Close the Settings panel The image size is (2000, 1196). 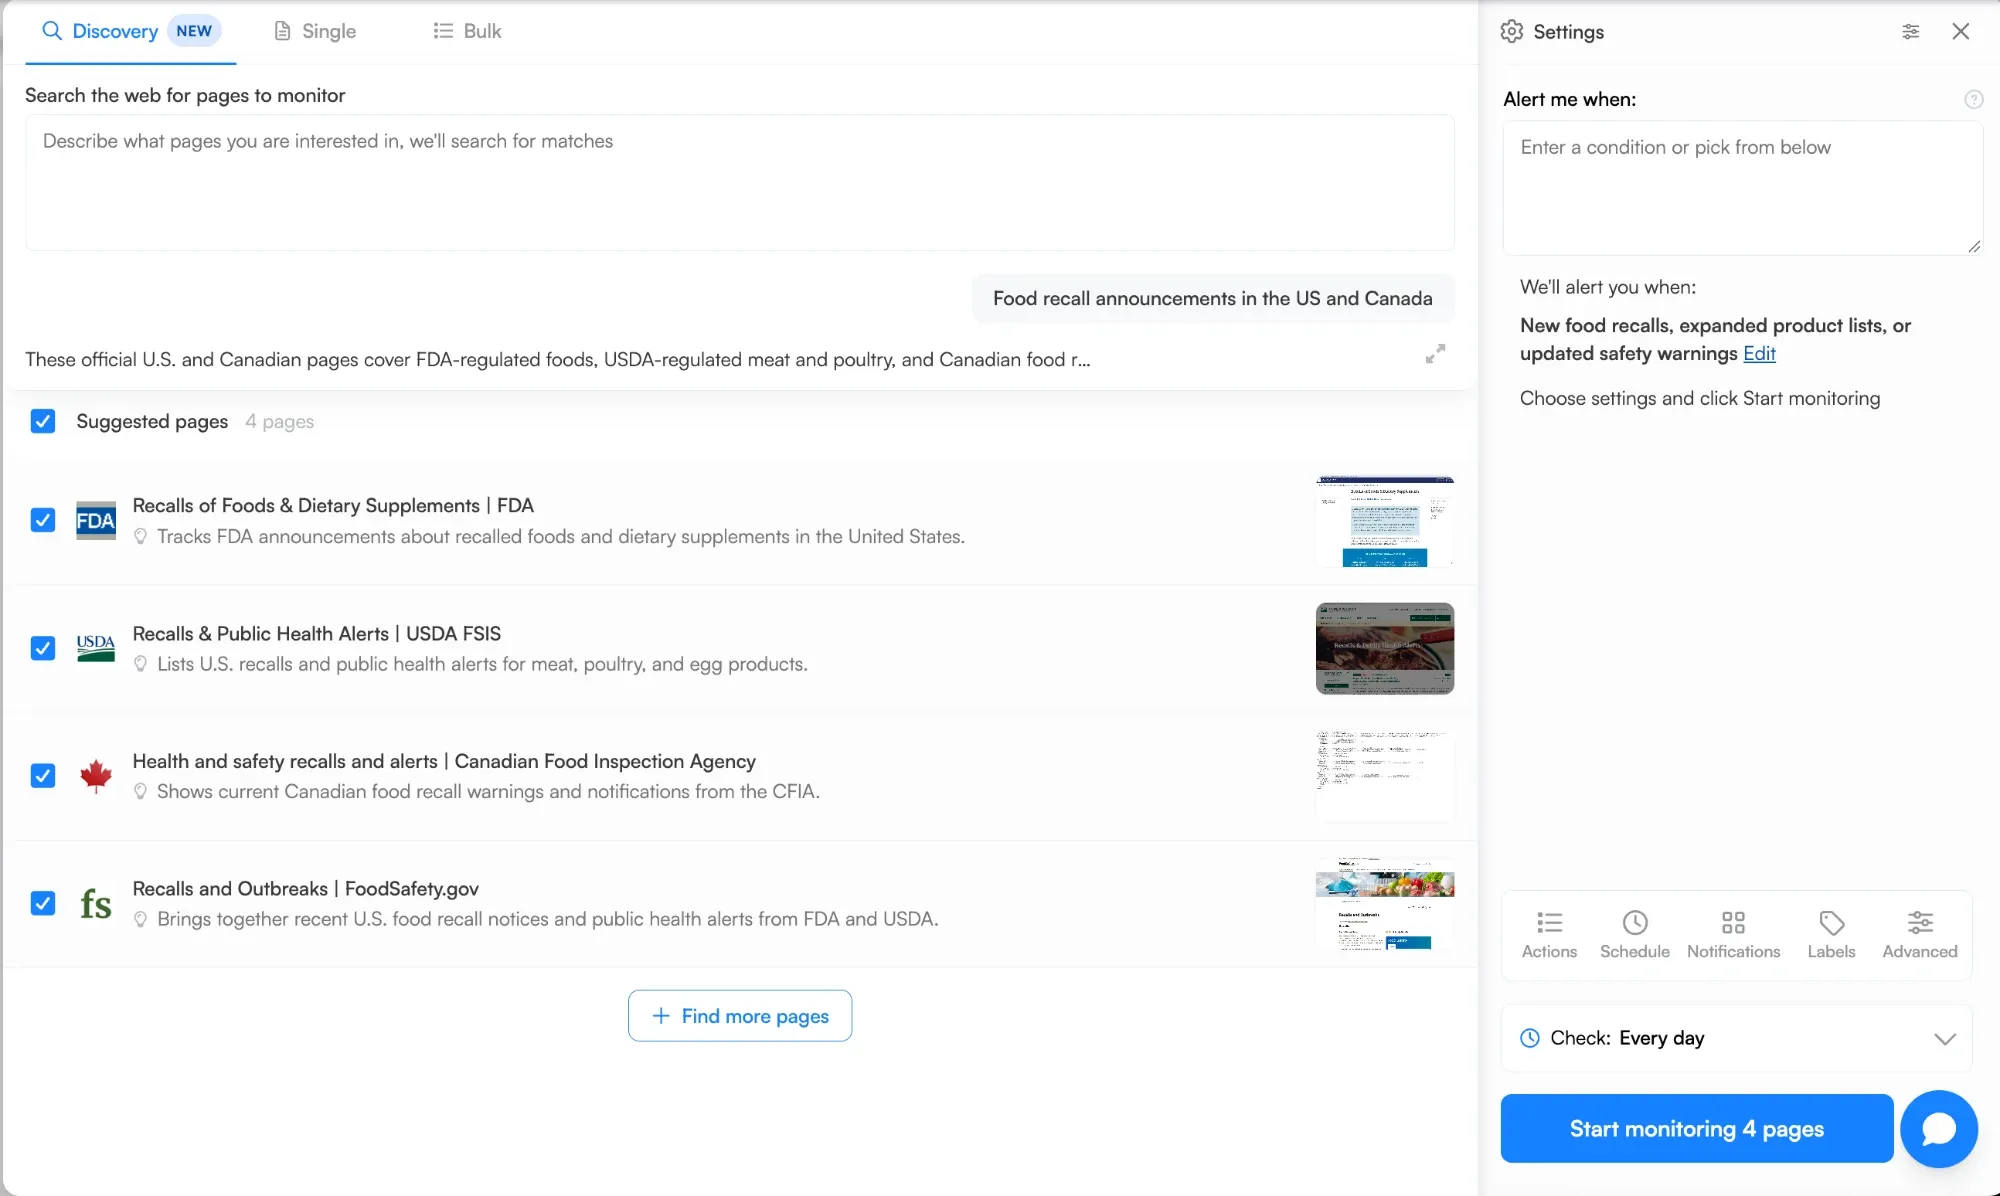pos(1960,31)
